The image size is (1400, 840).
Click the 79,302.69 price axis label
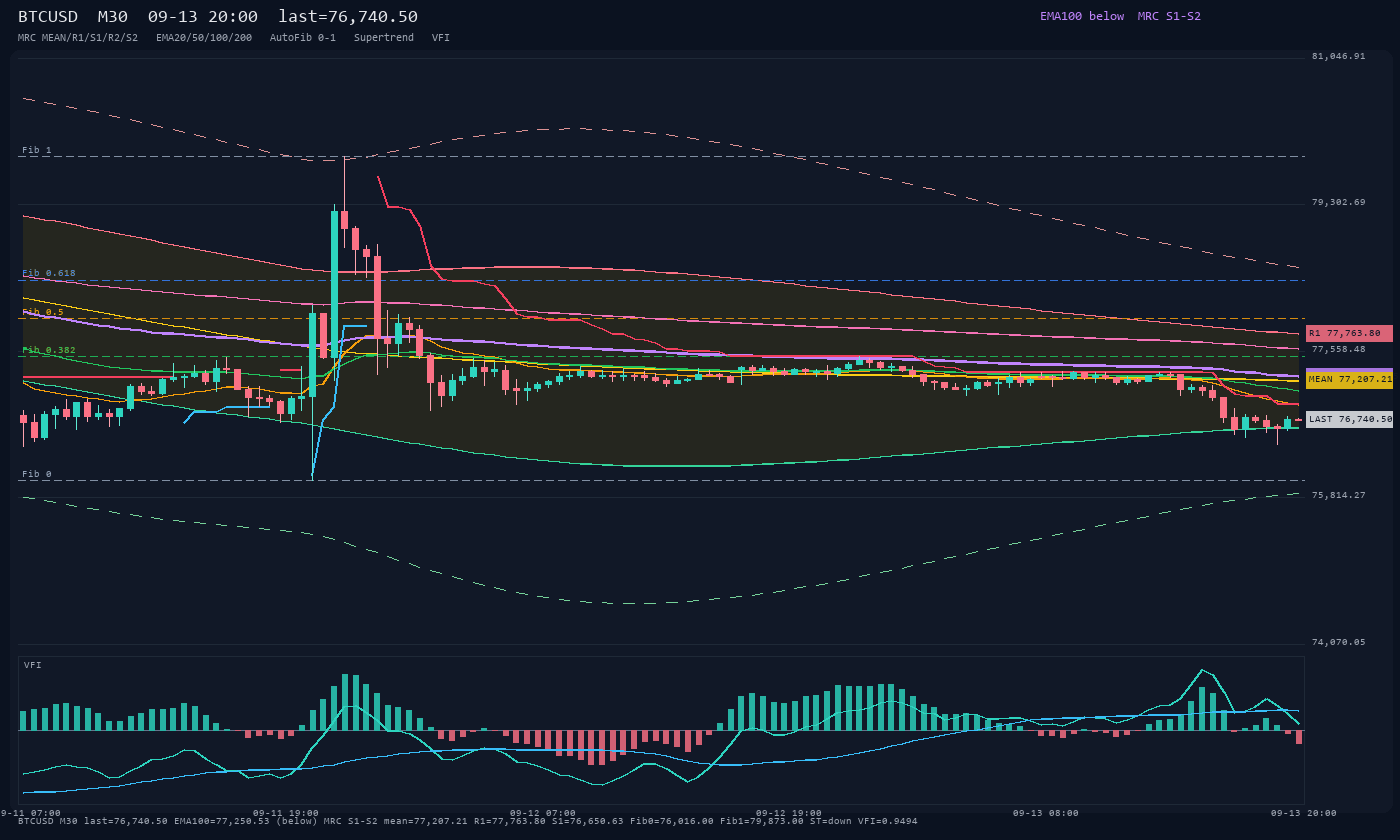coord(1338,203)
